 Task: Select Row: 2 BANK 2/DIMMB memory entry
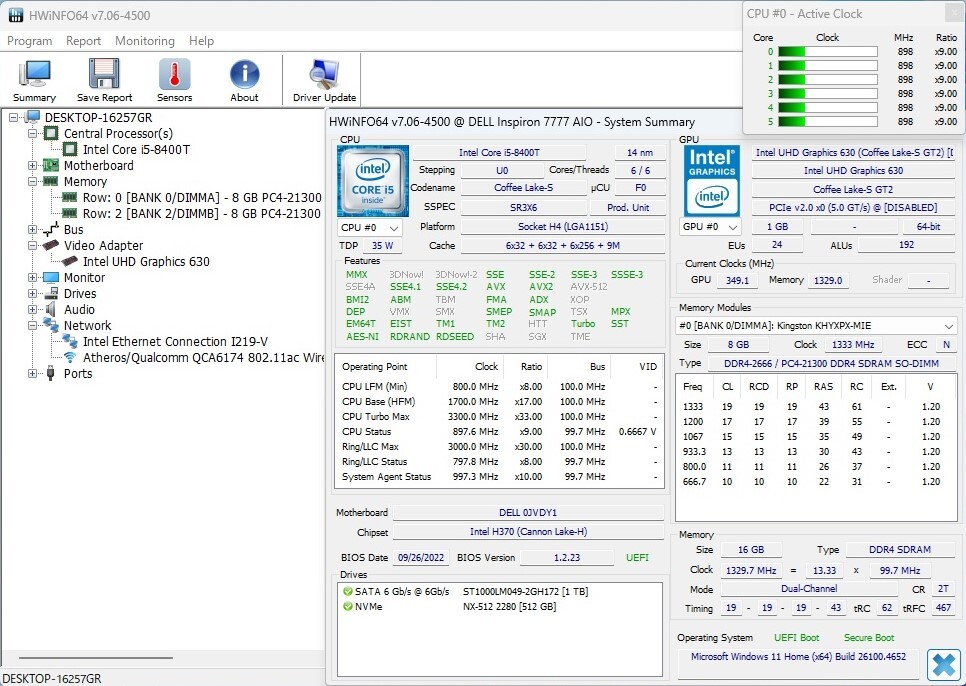click(202, 214)
